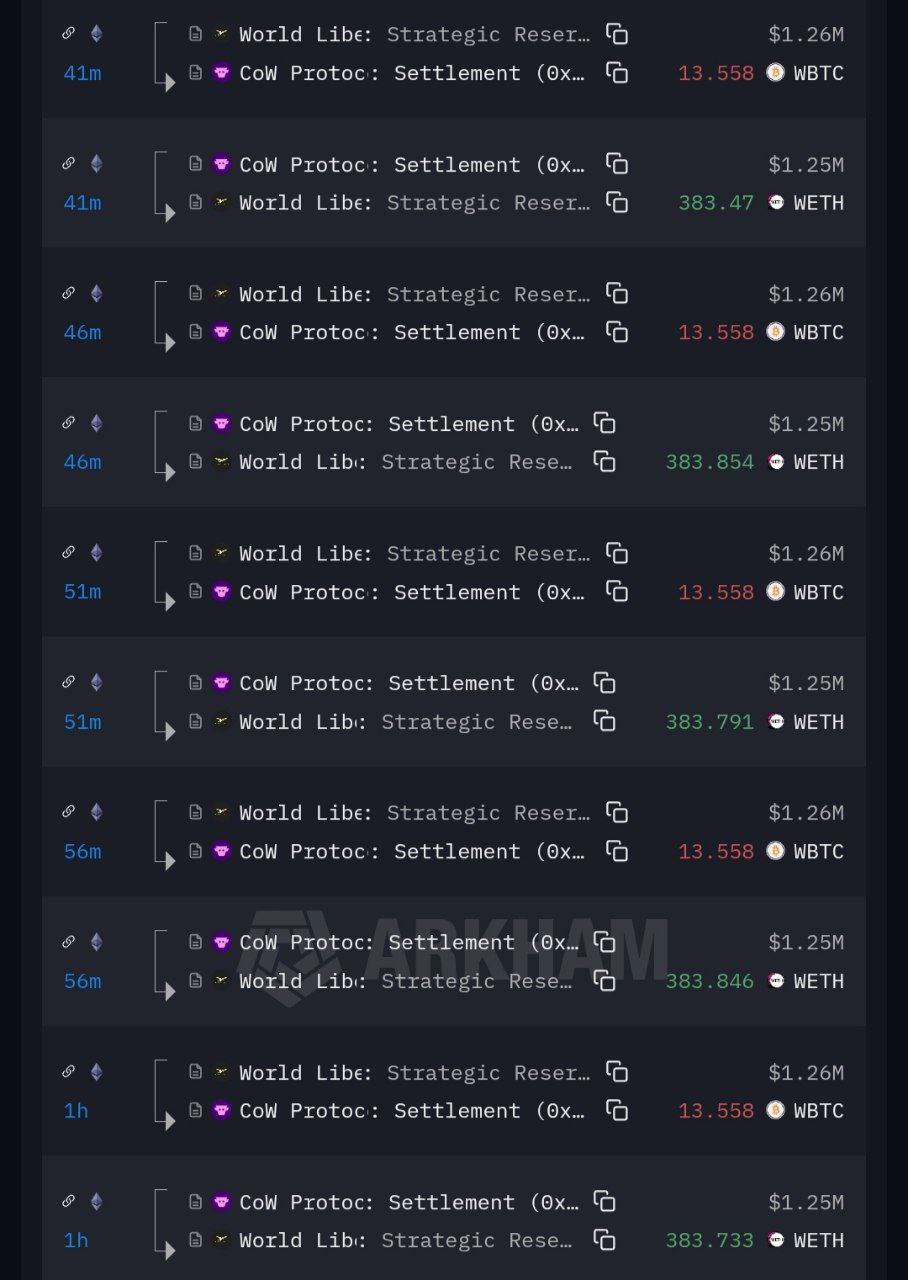908x1280 pixels.
Task: Click chain-link icon of 383.733 WETH transaction
Action: click(68, 1201)
